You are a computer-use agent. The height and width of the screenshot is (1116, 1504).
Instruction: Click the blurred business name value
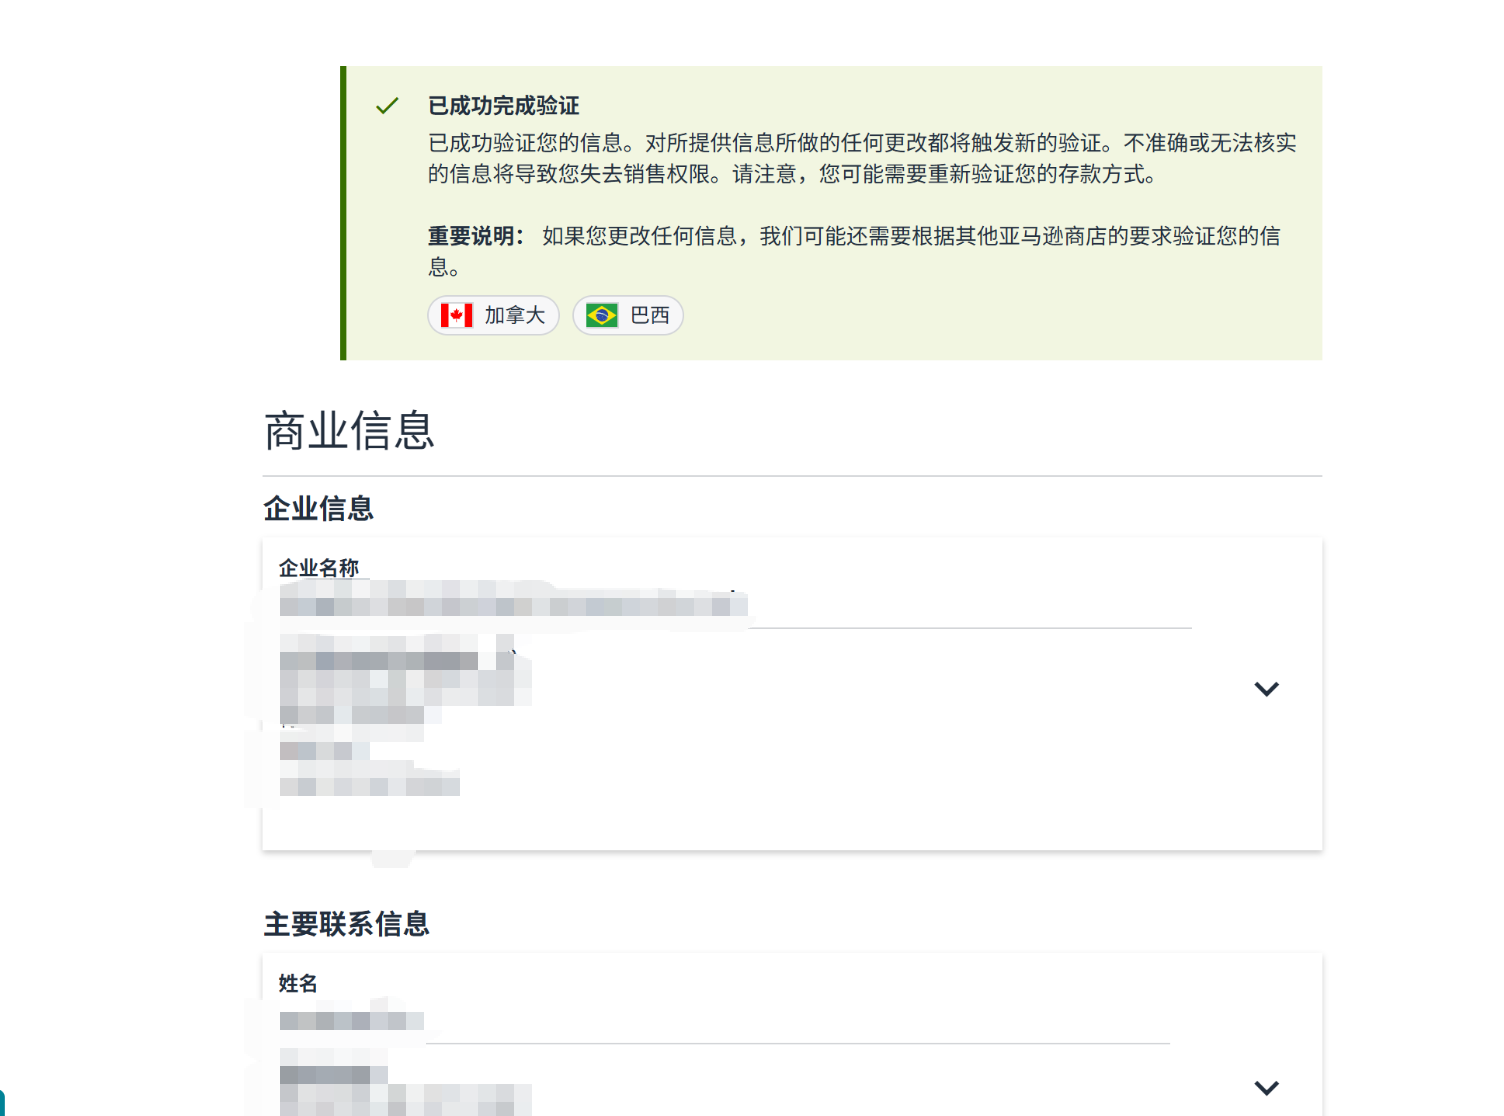[513, 604]
